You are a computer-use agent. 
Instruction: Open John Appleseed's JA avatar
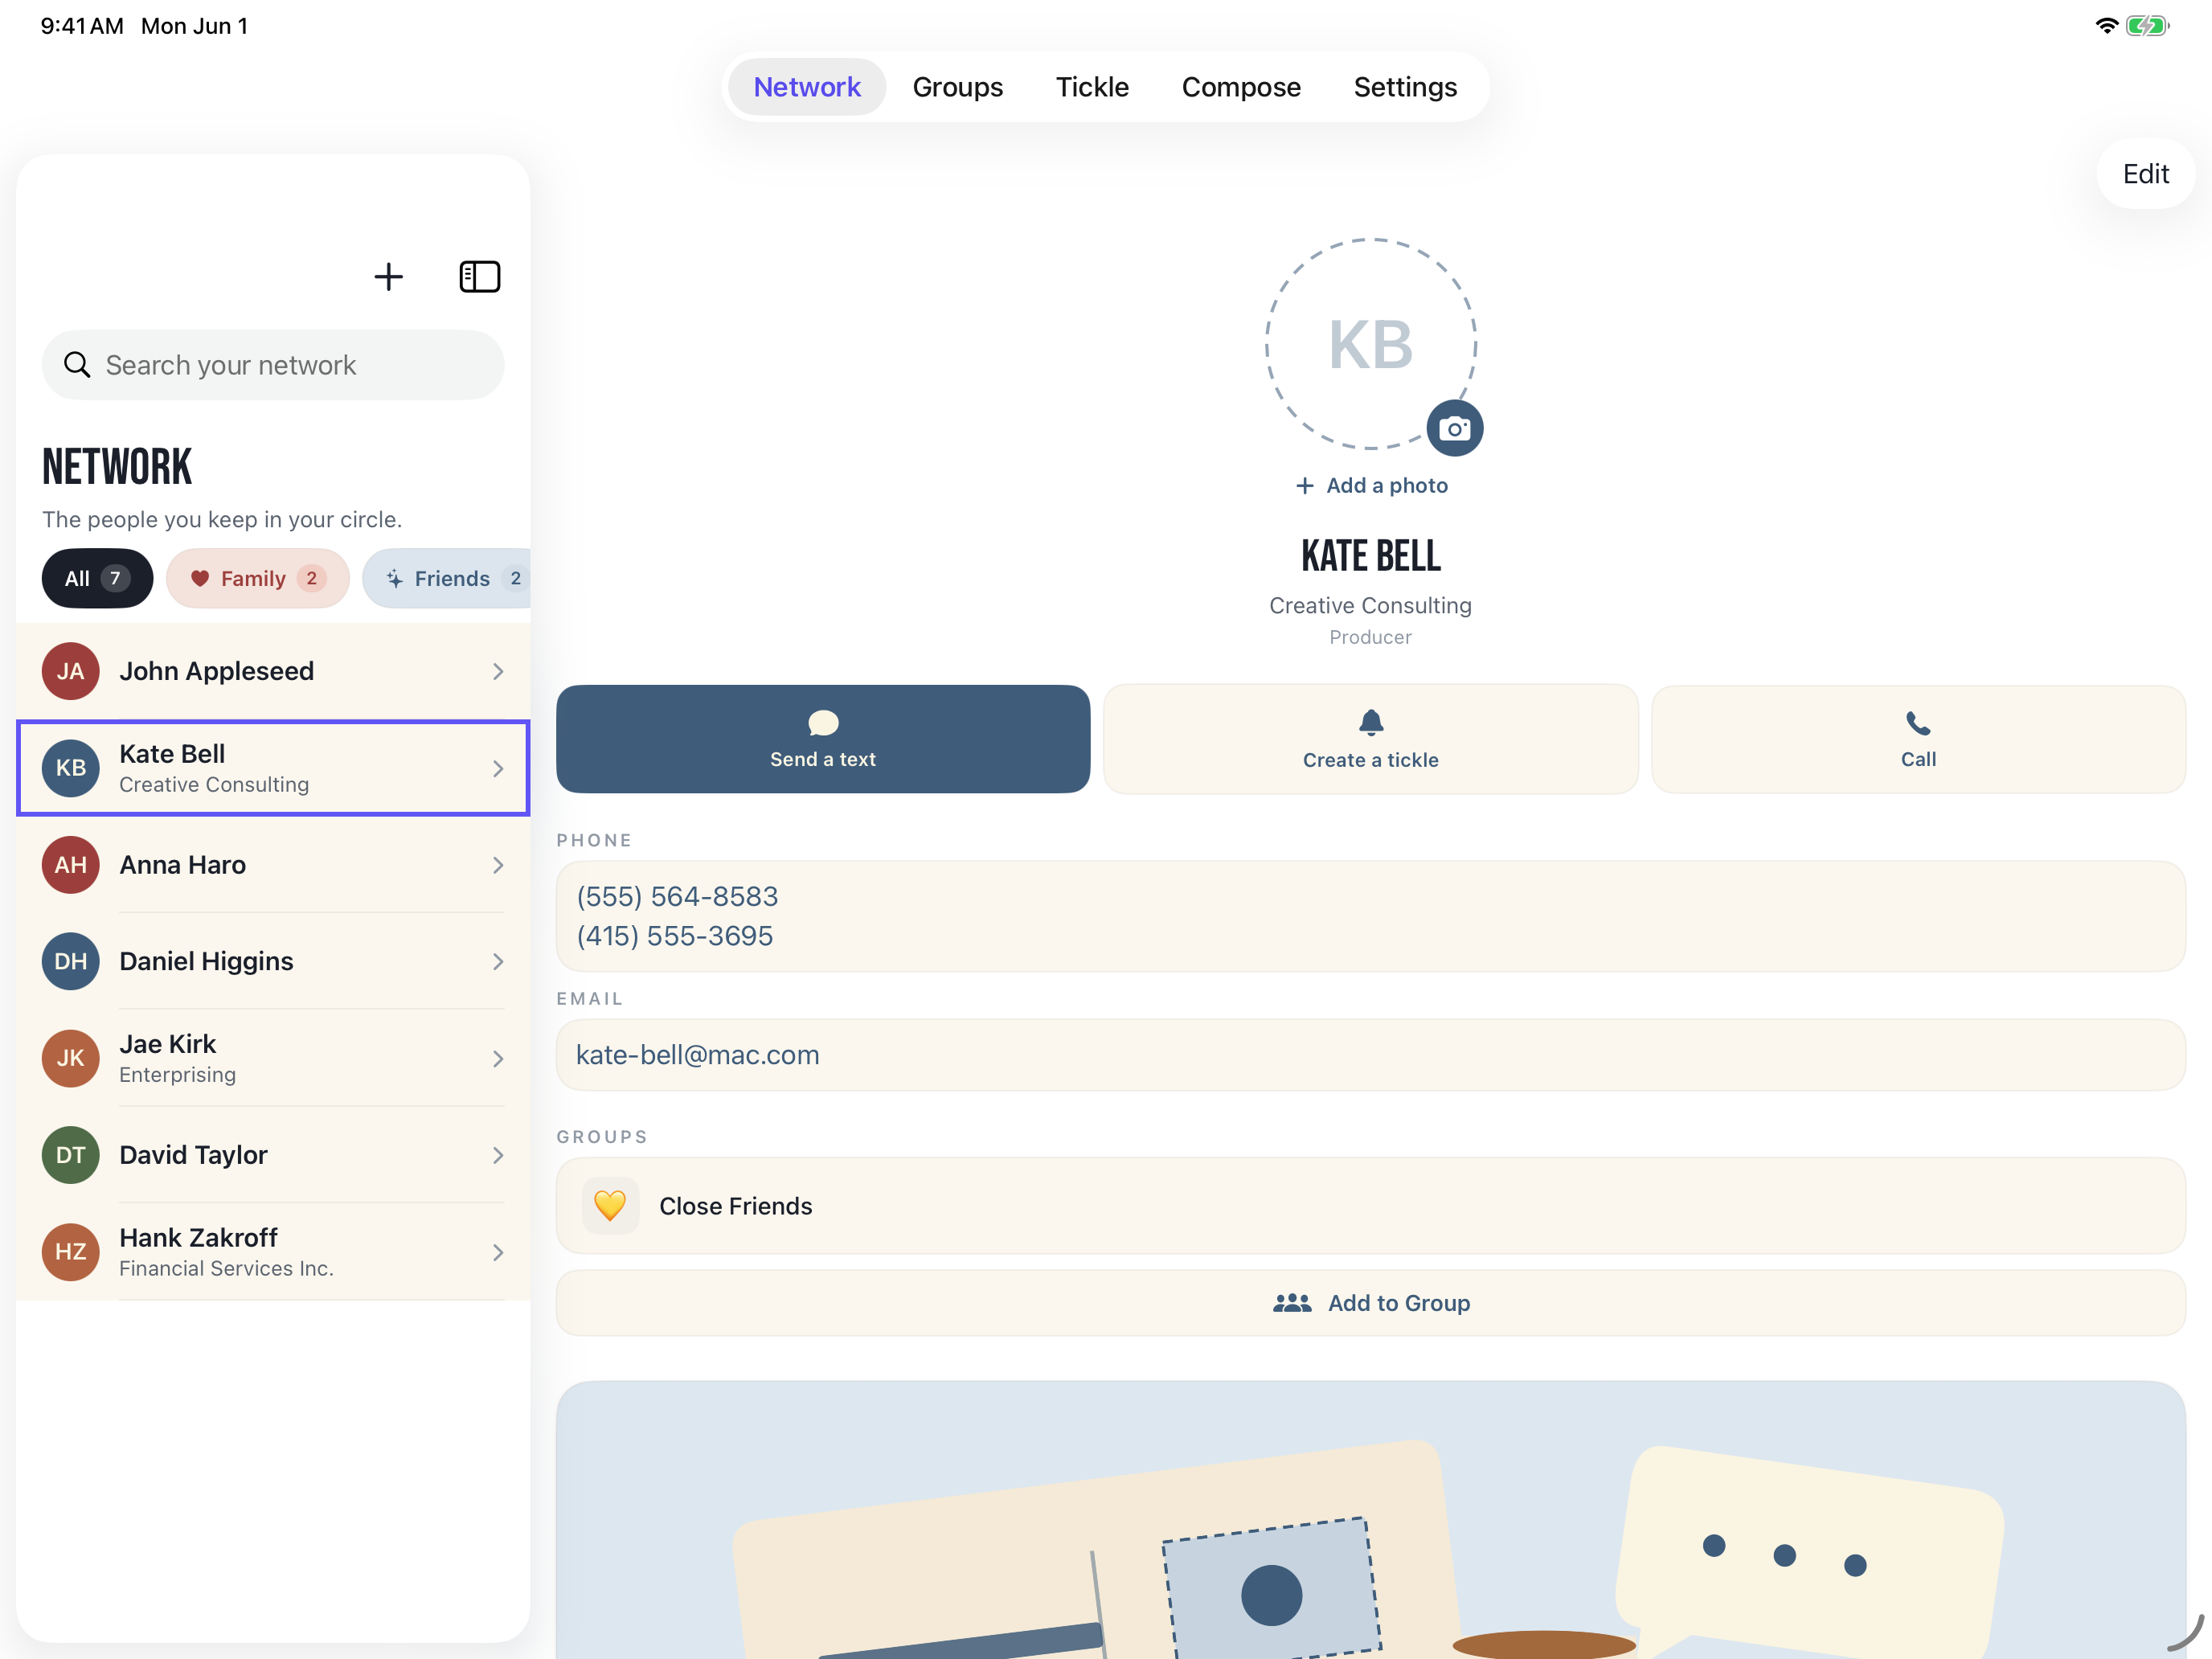[71, 671]
